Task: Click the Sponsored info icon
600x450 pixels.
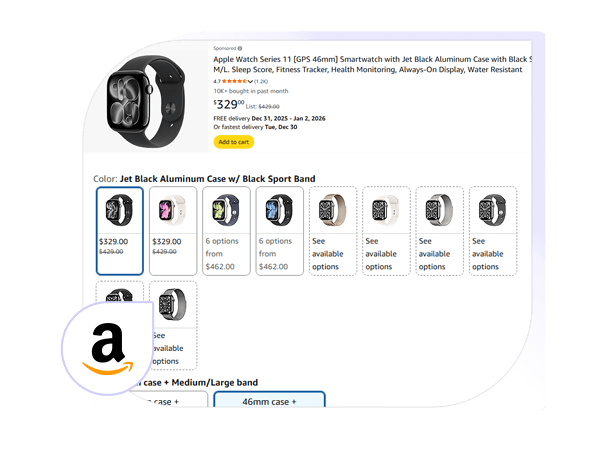Action: tap(240, 49)
